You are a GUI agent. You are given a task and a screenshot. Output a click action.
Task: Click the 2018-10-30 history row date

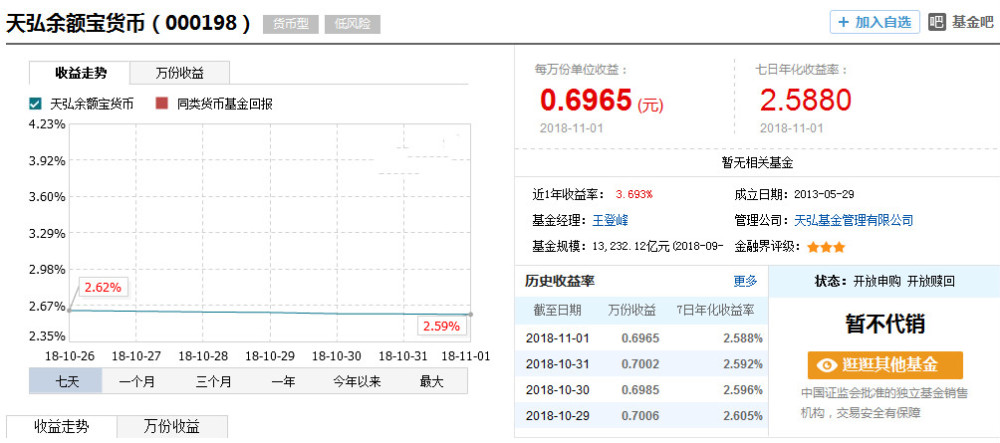pyautogui.click(x=557, y=390)
